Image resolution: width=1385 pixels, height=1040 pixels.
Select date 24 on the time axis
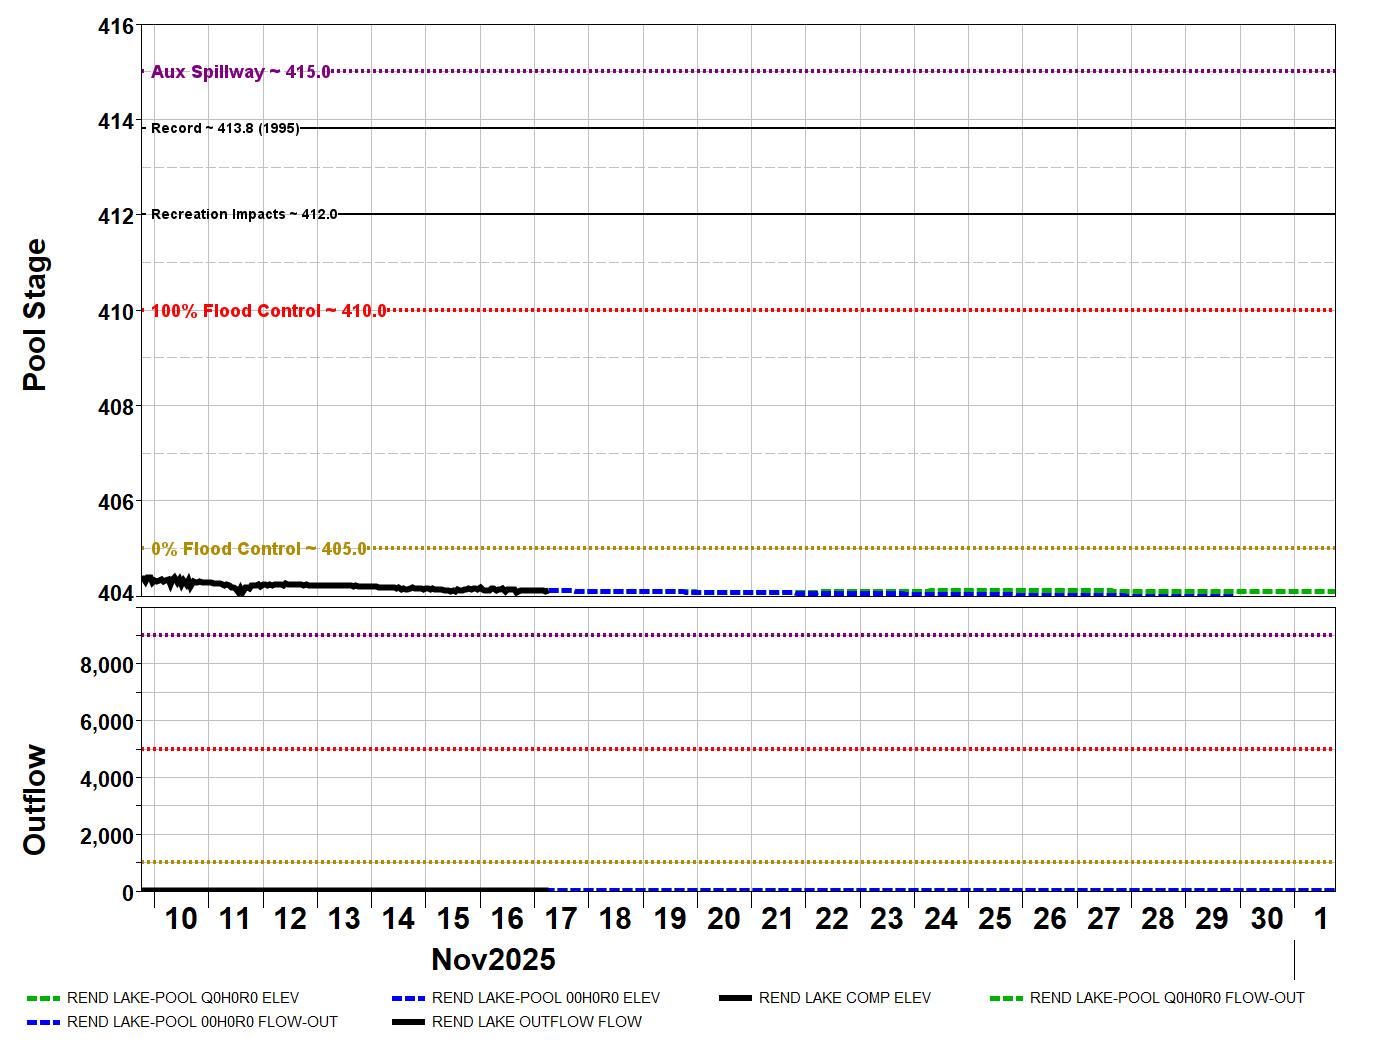click(941, 919)
